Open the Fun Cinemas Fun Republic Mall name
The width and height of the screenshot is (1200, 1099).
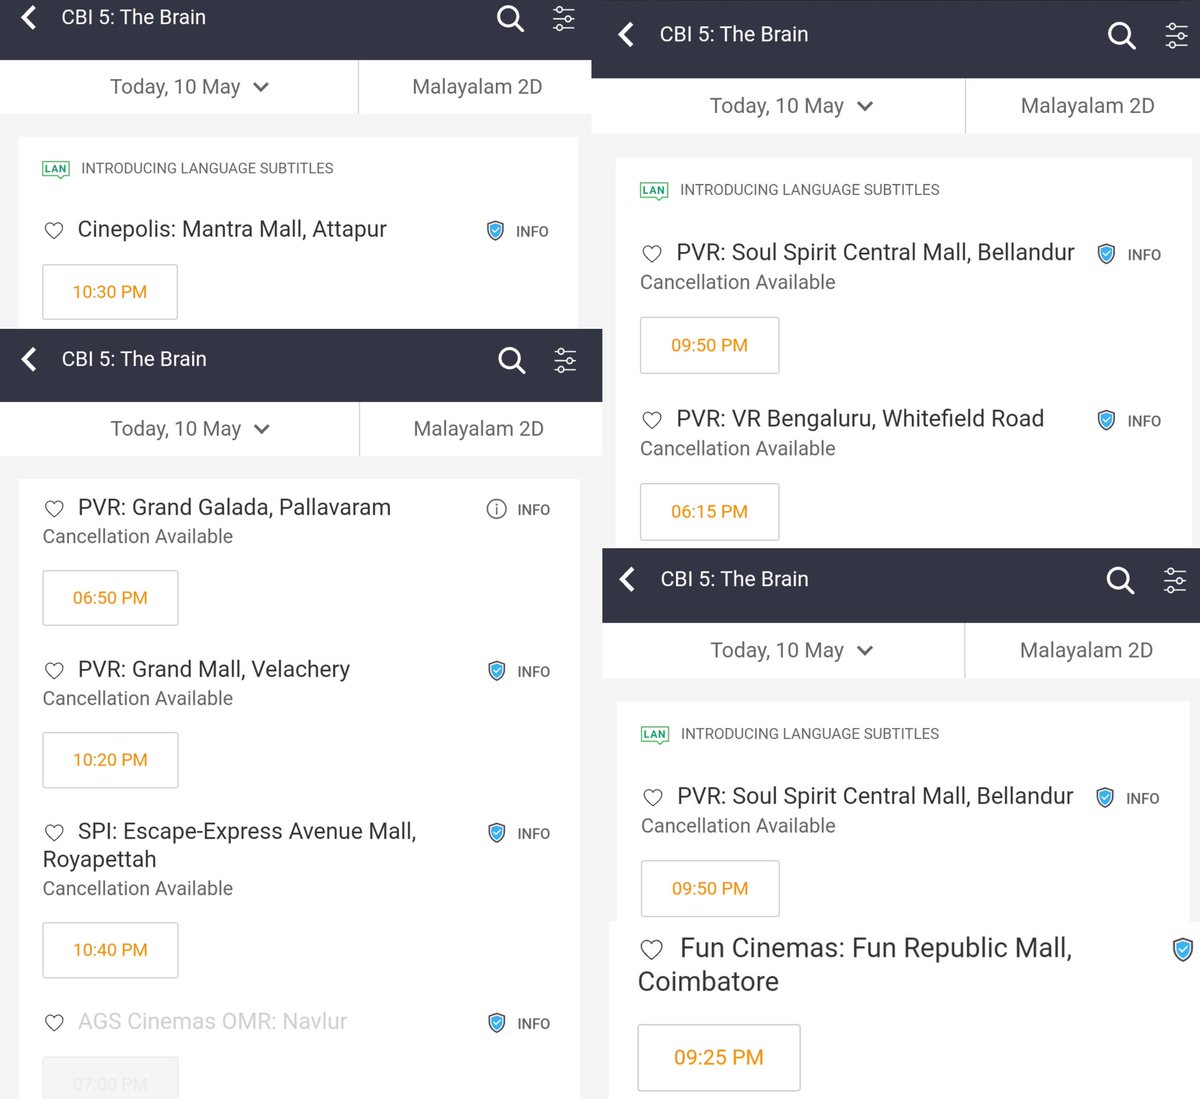[x=855, y=964]
